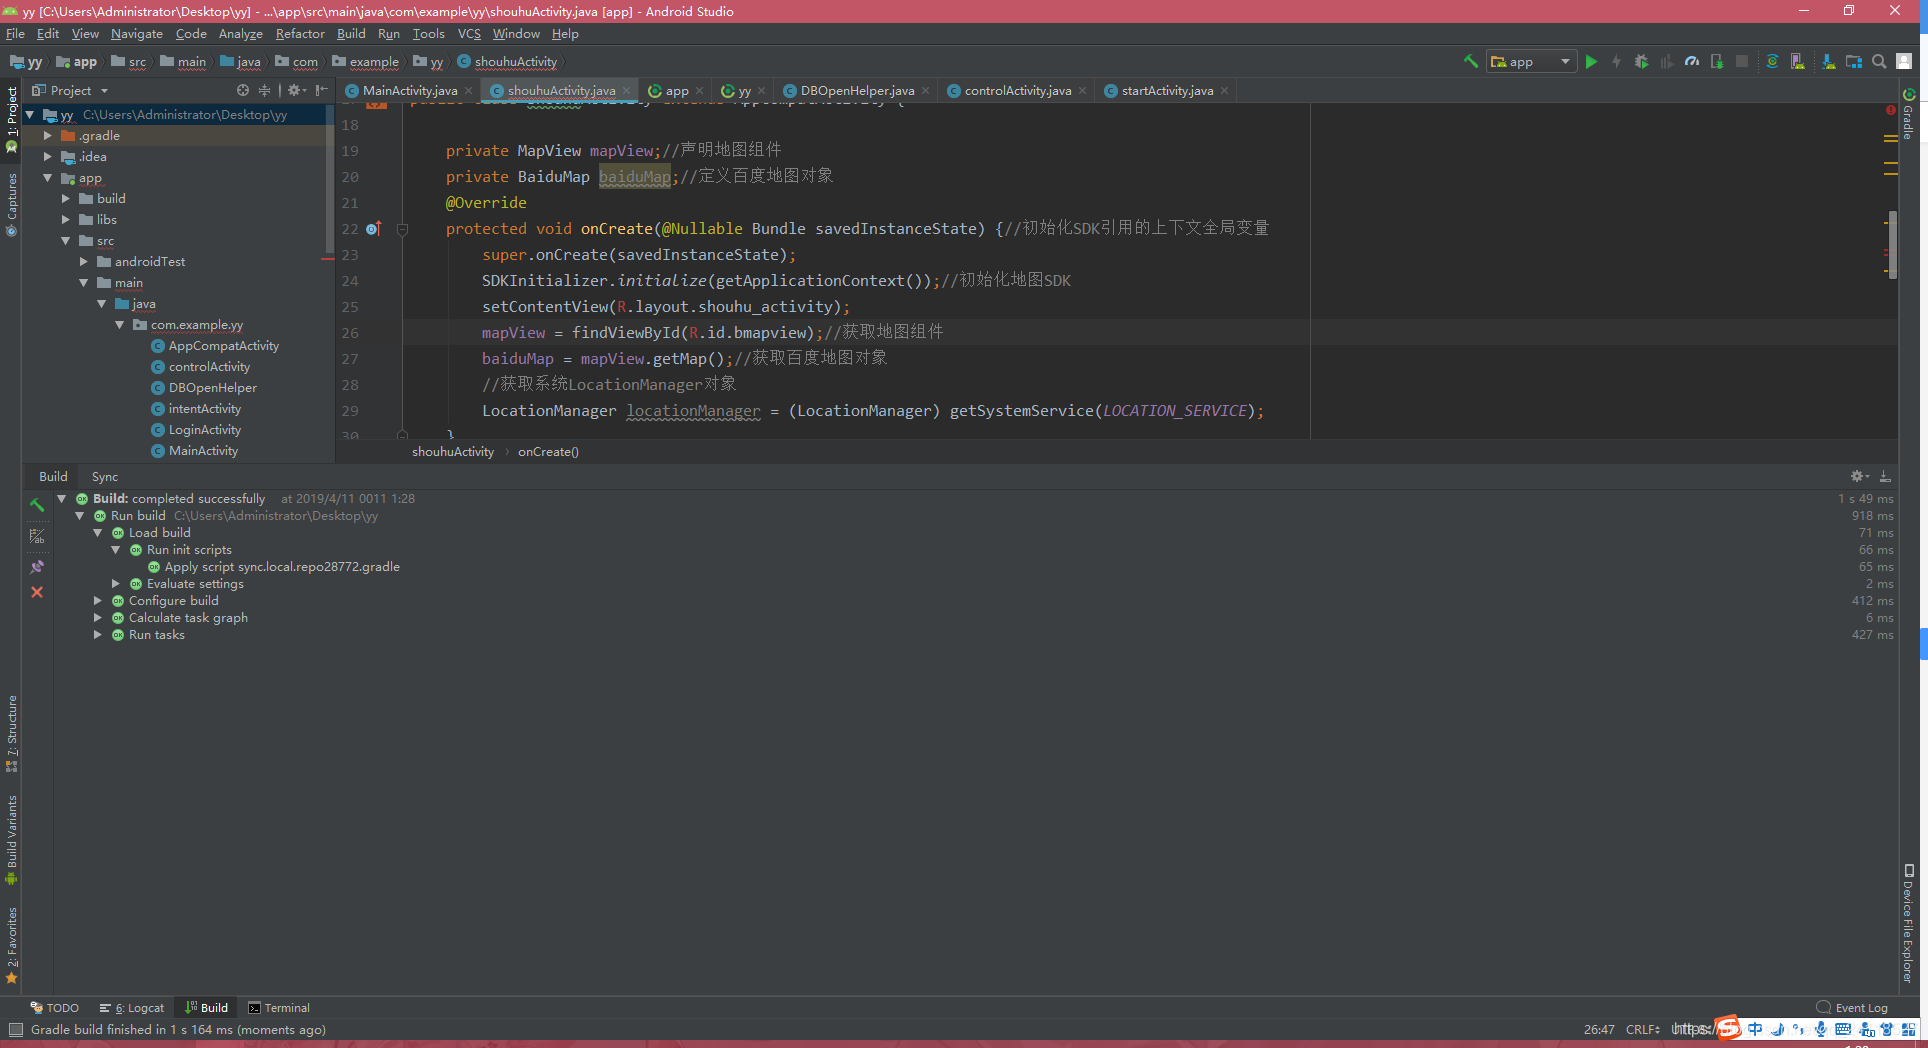Screen dimensions: 1928x1048
Task: Sync project with Gradle files icon
Action: 1772,61
